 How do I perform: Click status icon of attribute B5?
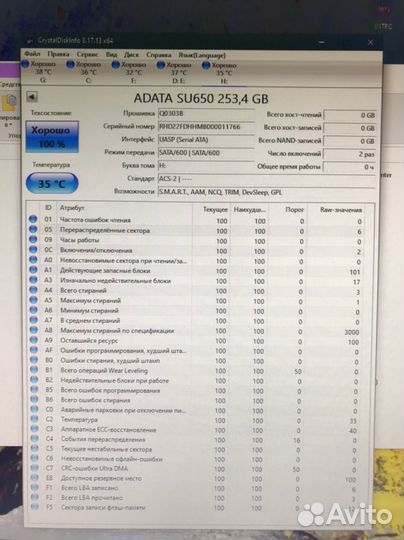34,389
